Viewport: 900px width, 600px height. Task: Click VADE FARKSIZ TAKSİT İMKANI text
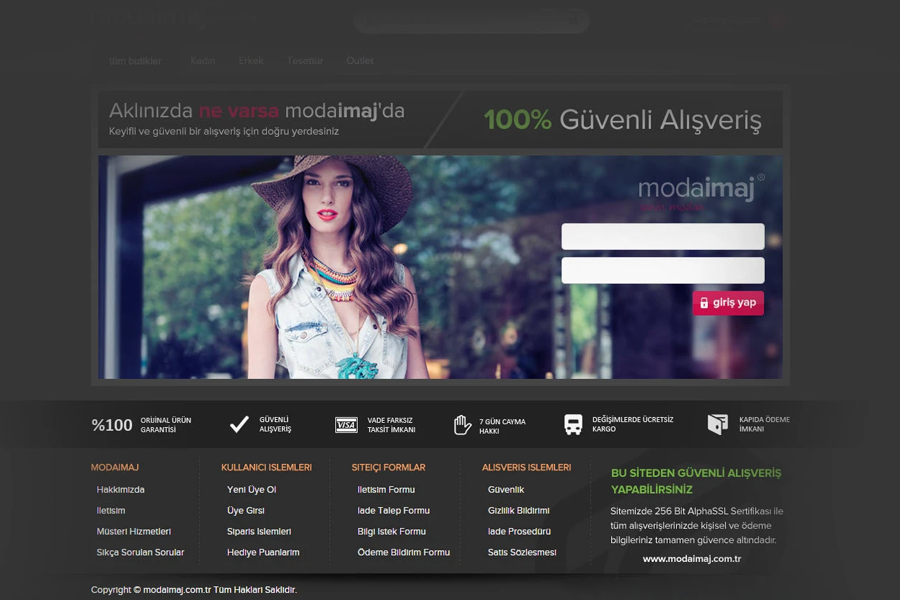[391, 425]
